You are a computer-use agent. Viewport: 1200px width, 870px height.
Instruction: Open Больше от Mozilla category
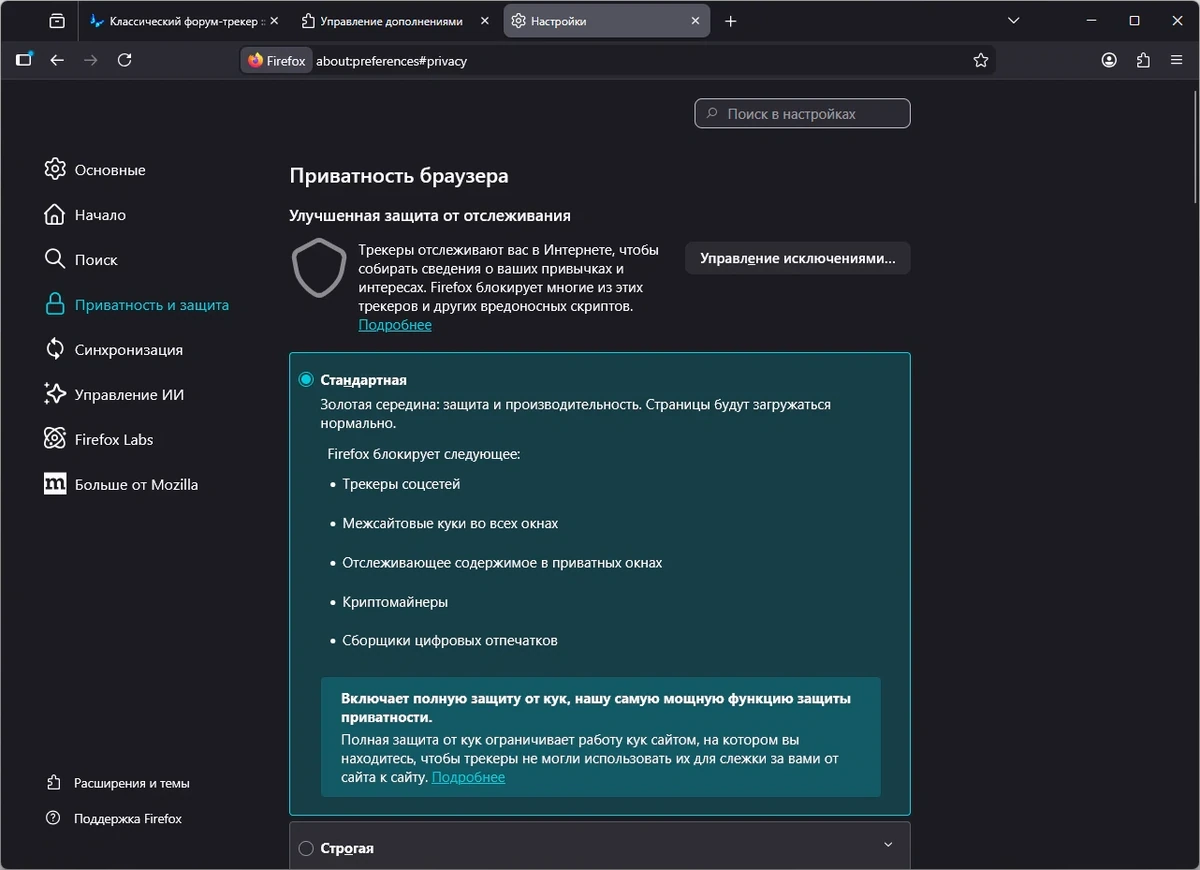[x=121, y=484]
